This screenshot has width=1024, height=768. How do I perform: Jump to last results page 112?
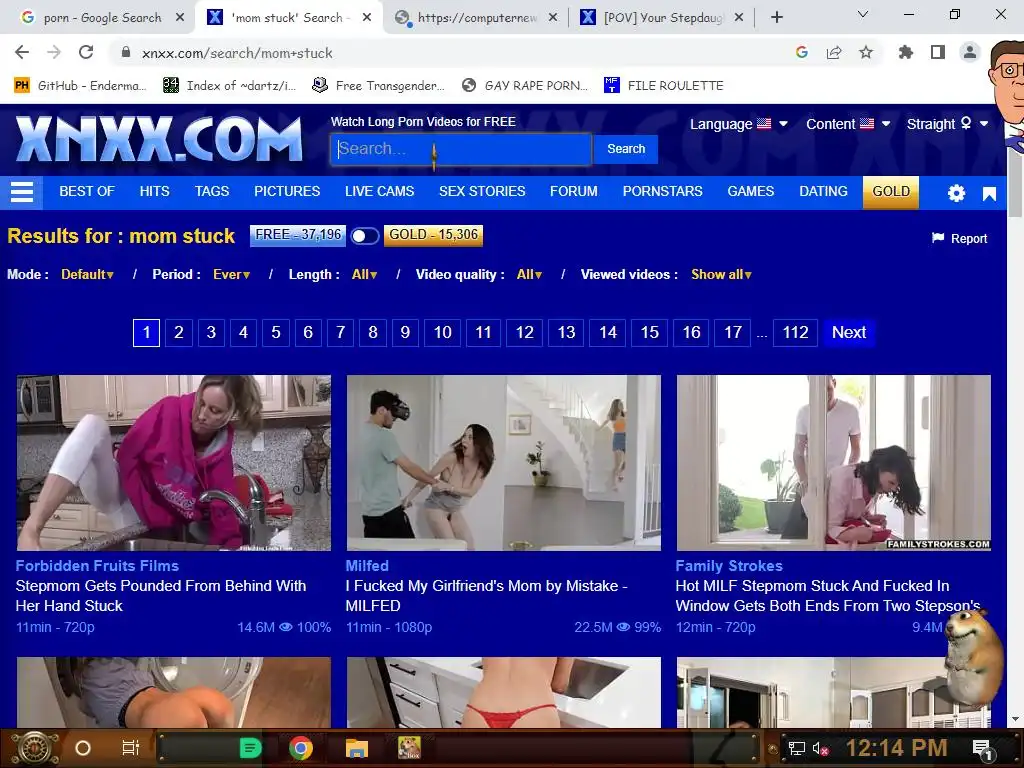(795, 332)
